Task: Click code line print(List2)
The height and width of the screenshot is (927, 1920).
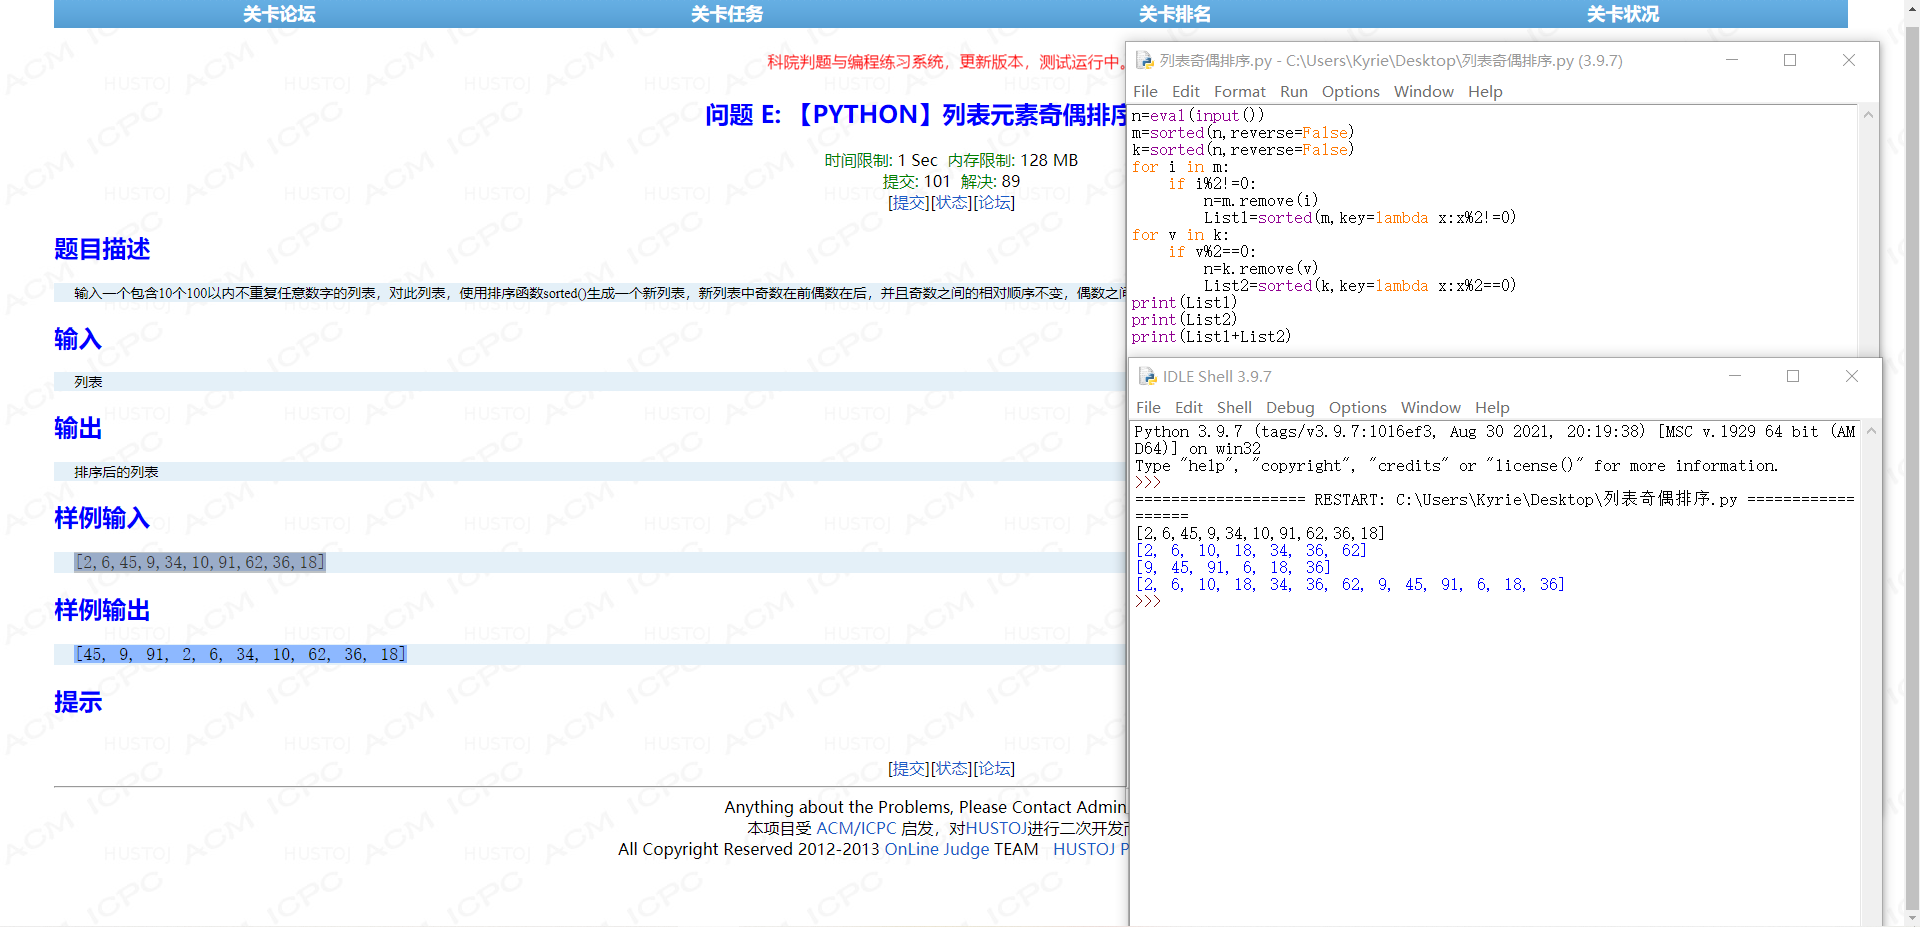Action: 1184,320
